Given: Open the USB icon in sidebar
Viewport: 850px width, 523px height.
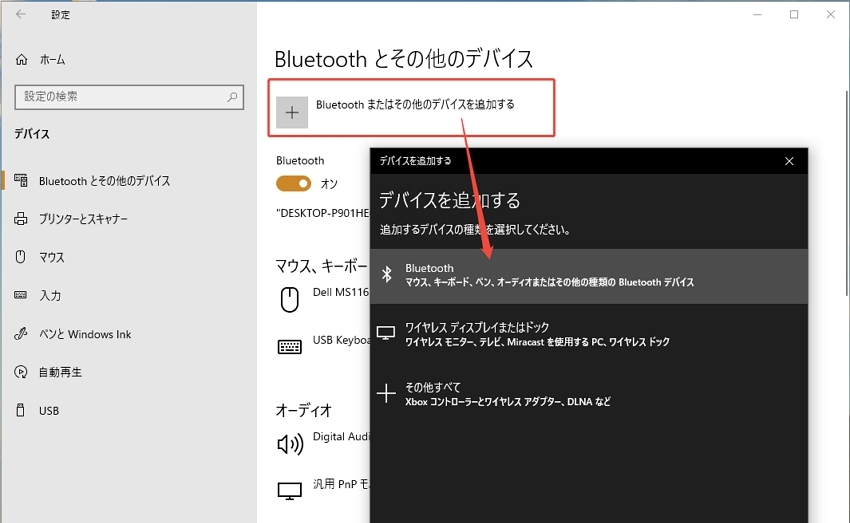Looking at the screenshot, I should pyautogui.click(x=21, y=410).
